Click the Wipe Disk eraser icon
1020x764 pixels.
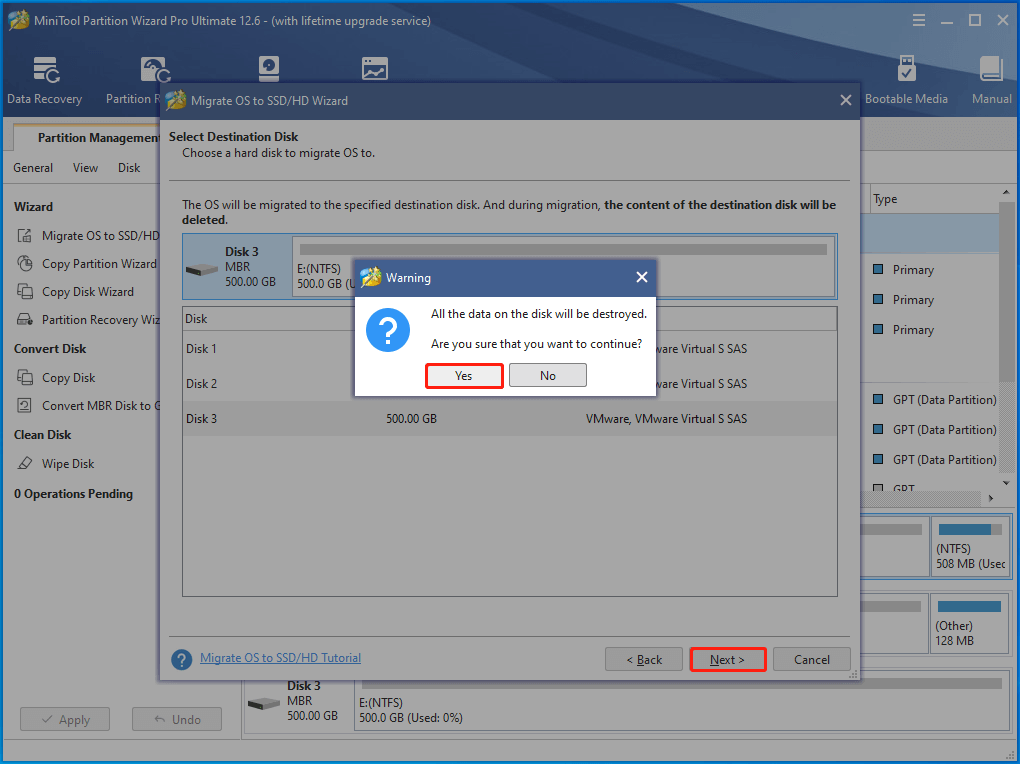(x=24, y=464)
